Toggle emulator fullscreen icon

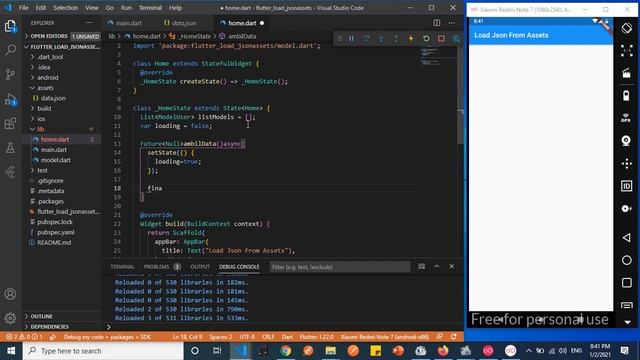click(627, 51)
